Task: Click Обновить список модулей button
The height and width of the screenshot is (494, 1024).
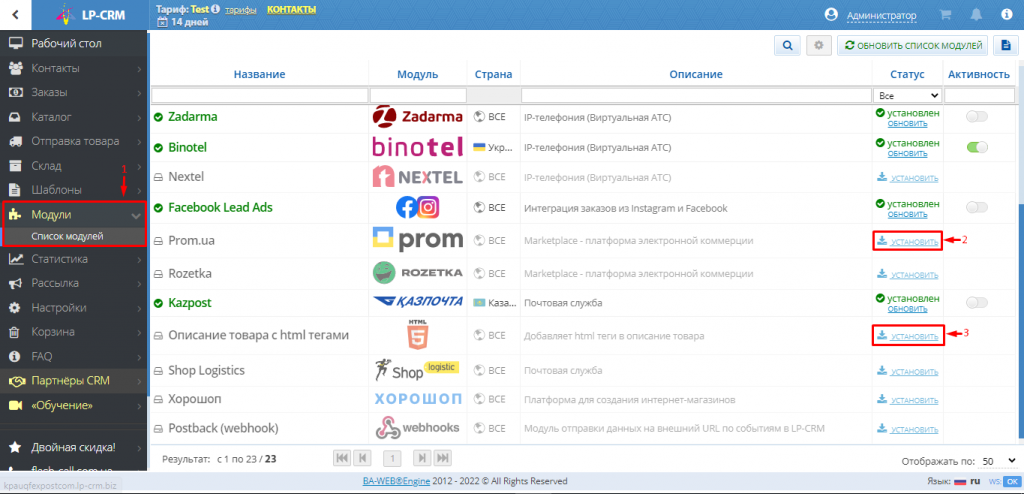Action: (912, 46)
